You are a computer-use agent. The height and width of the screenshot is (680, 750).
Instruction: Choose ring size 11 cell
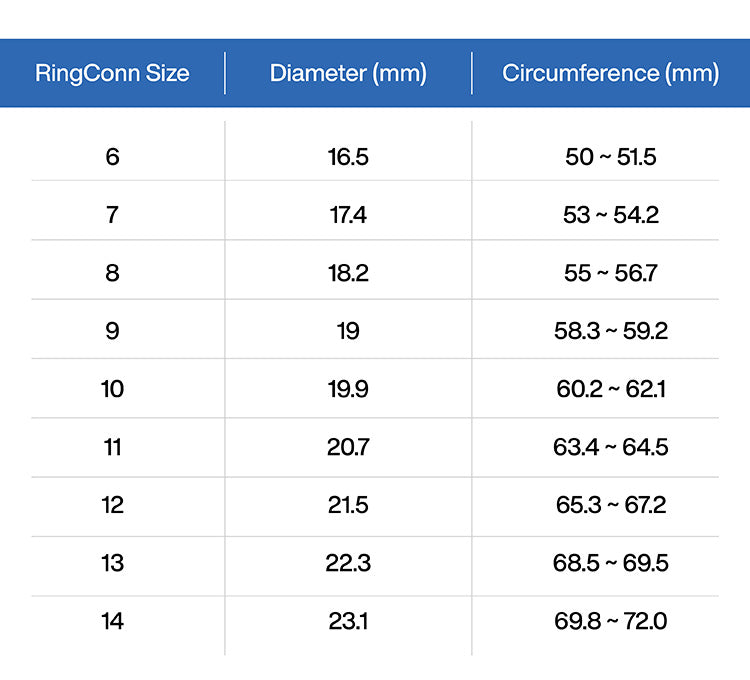click(x=112, y=447)
